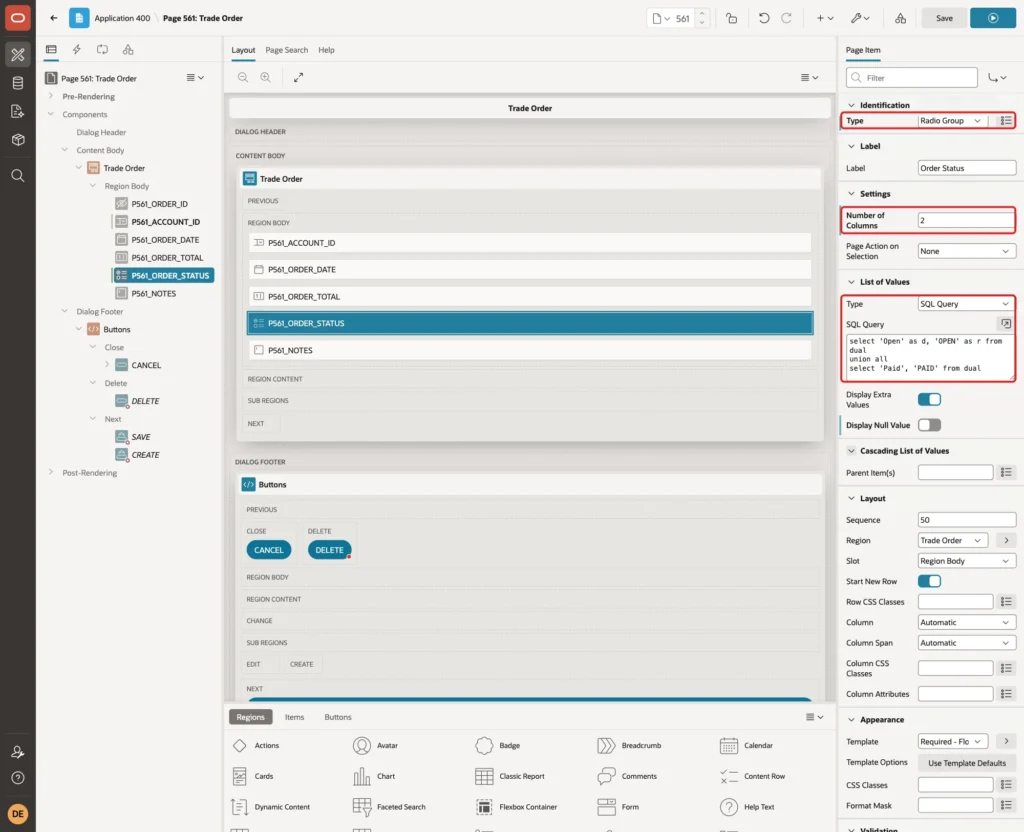Toggle Display Extra Values switch off
This screenshot has width=1024, height=832.
pyautogui.click(x=929, y=399)
